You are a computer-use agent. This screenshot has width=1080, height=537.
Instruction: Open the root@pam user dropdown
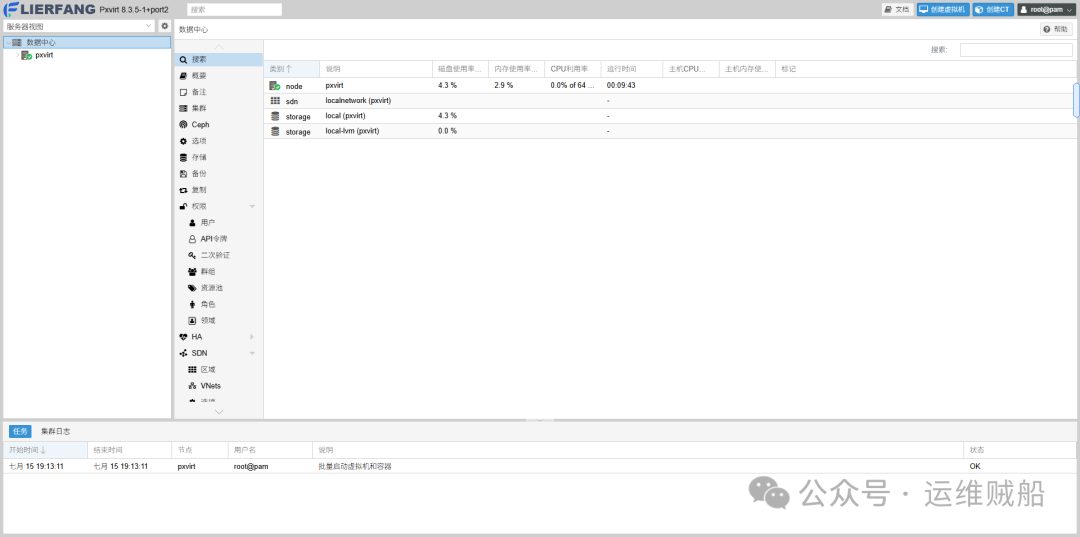(1046, 10)
